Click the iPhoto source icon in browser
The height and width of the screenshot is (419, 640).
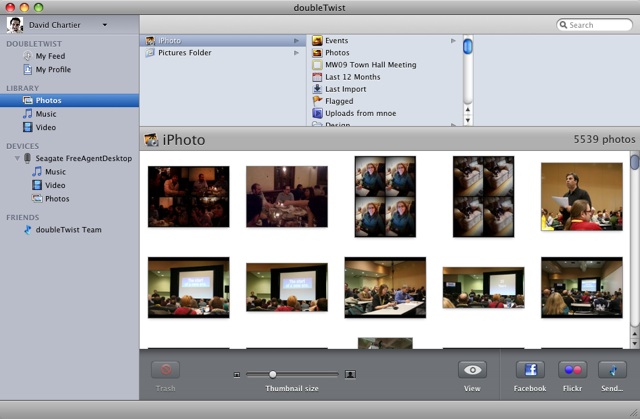pos(150,40)
